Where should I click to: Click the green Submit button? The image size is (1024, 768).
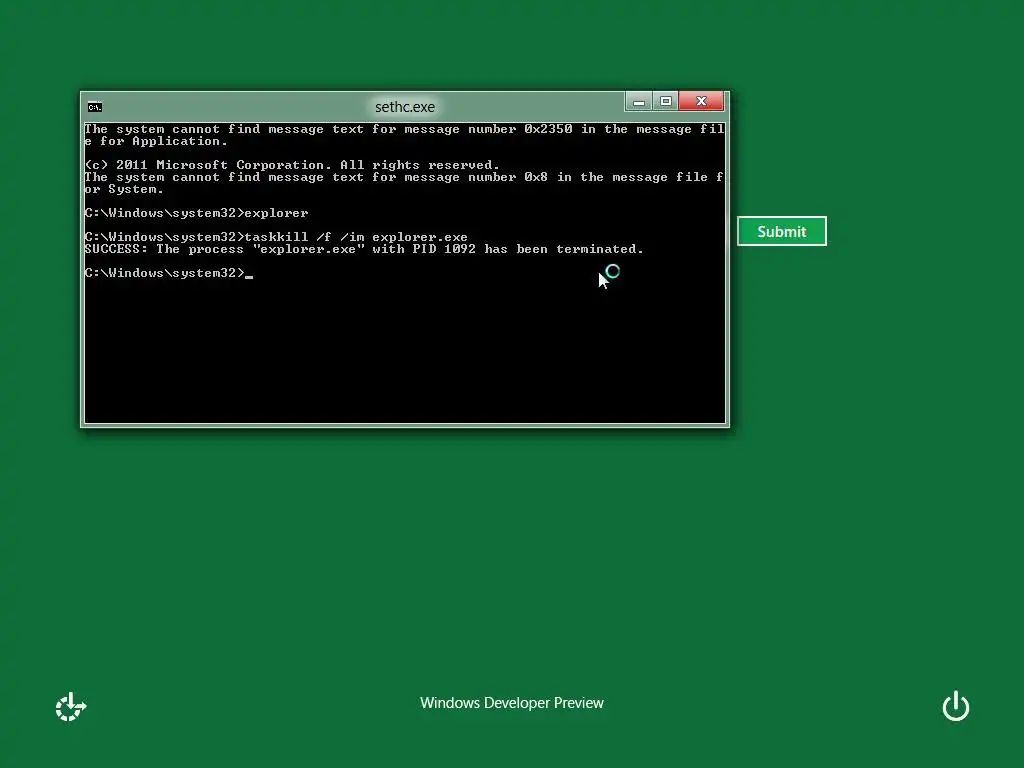coord(782,231)
